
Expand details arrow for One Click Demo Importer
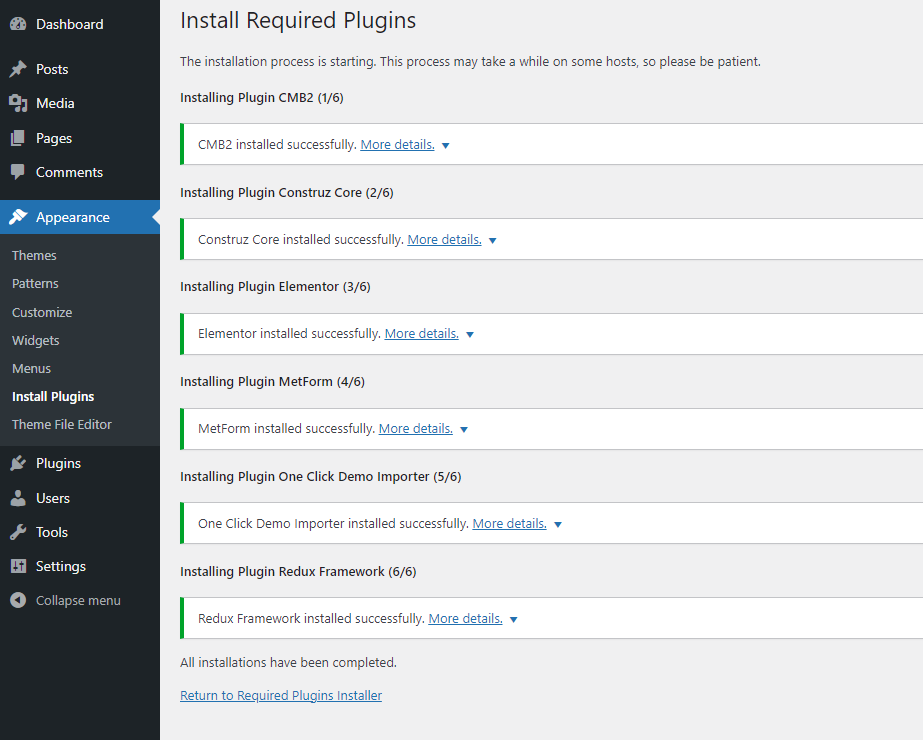[x=558, y=524]
